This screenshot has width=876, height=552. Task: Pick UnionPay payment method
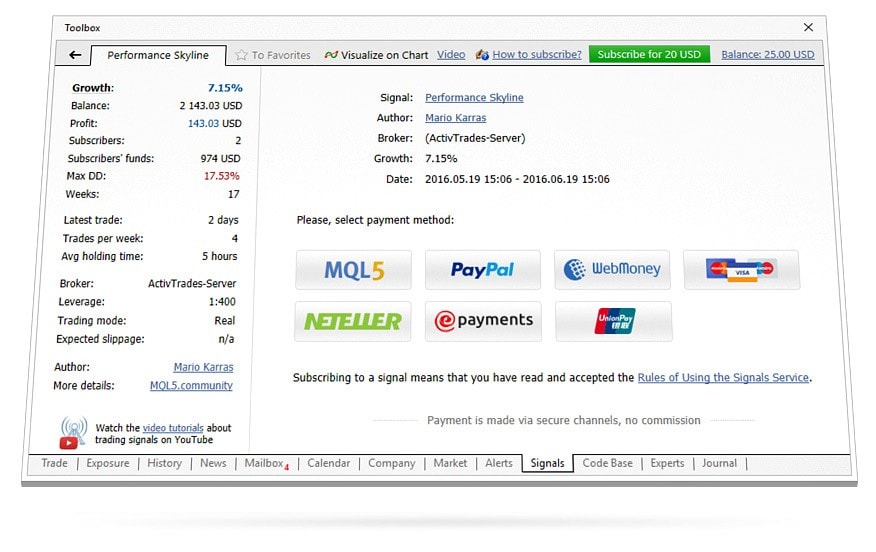pyautogui.click(x=613, y=321)
